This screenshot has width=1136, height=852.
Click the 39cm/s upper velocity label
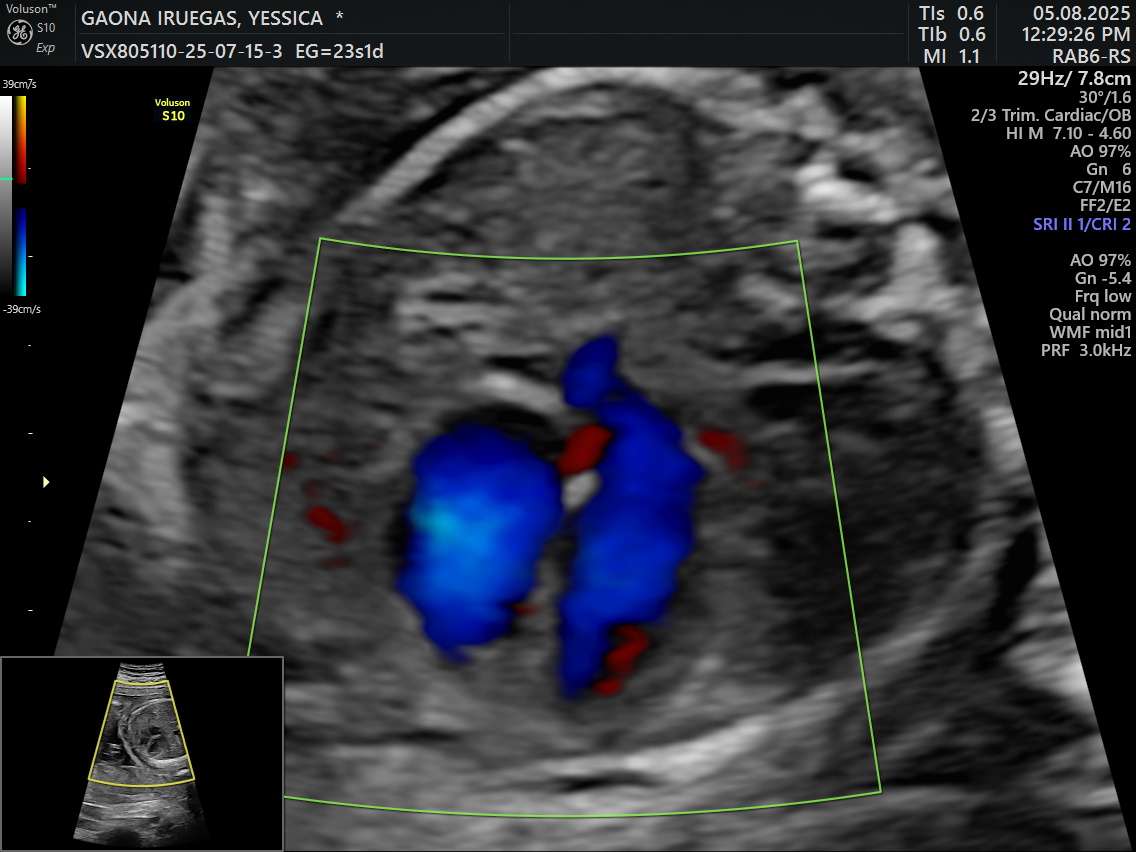pos(20,84)
